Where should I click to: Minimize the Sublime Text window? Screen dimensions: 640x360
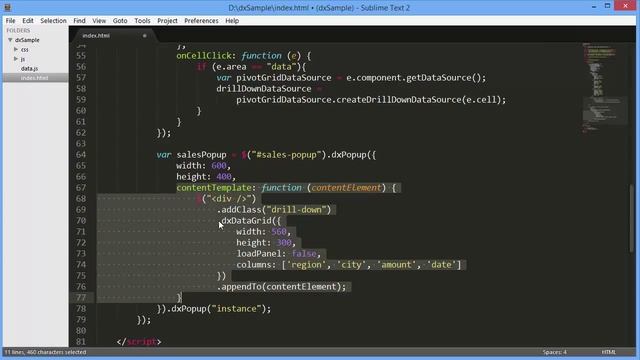point(594,7)
